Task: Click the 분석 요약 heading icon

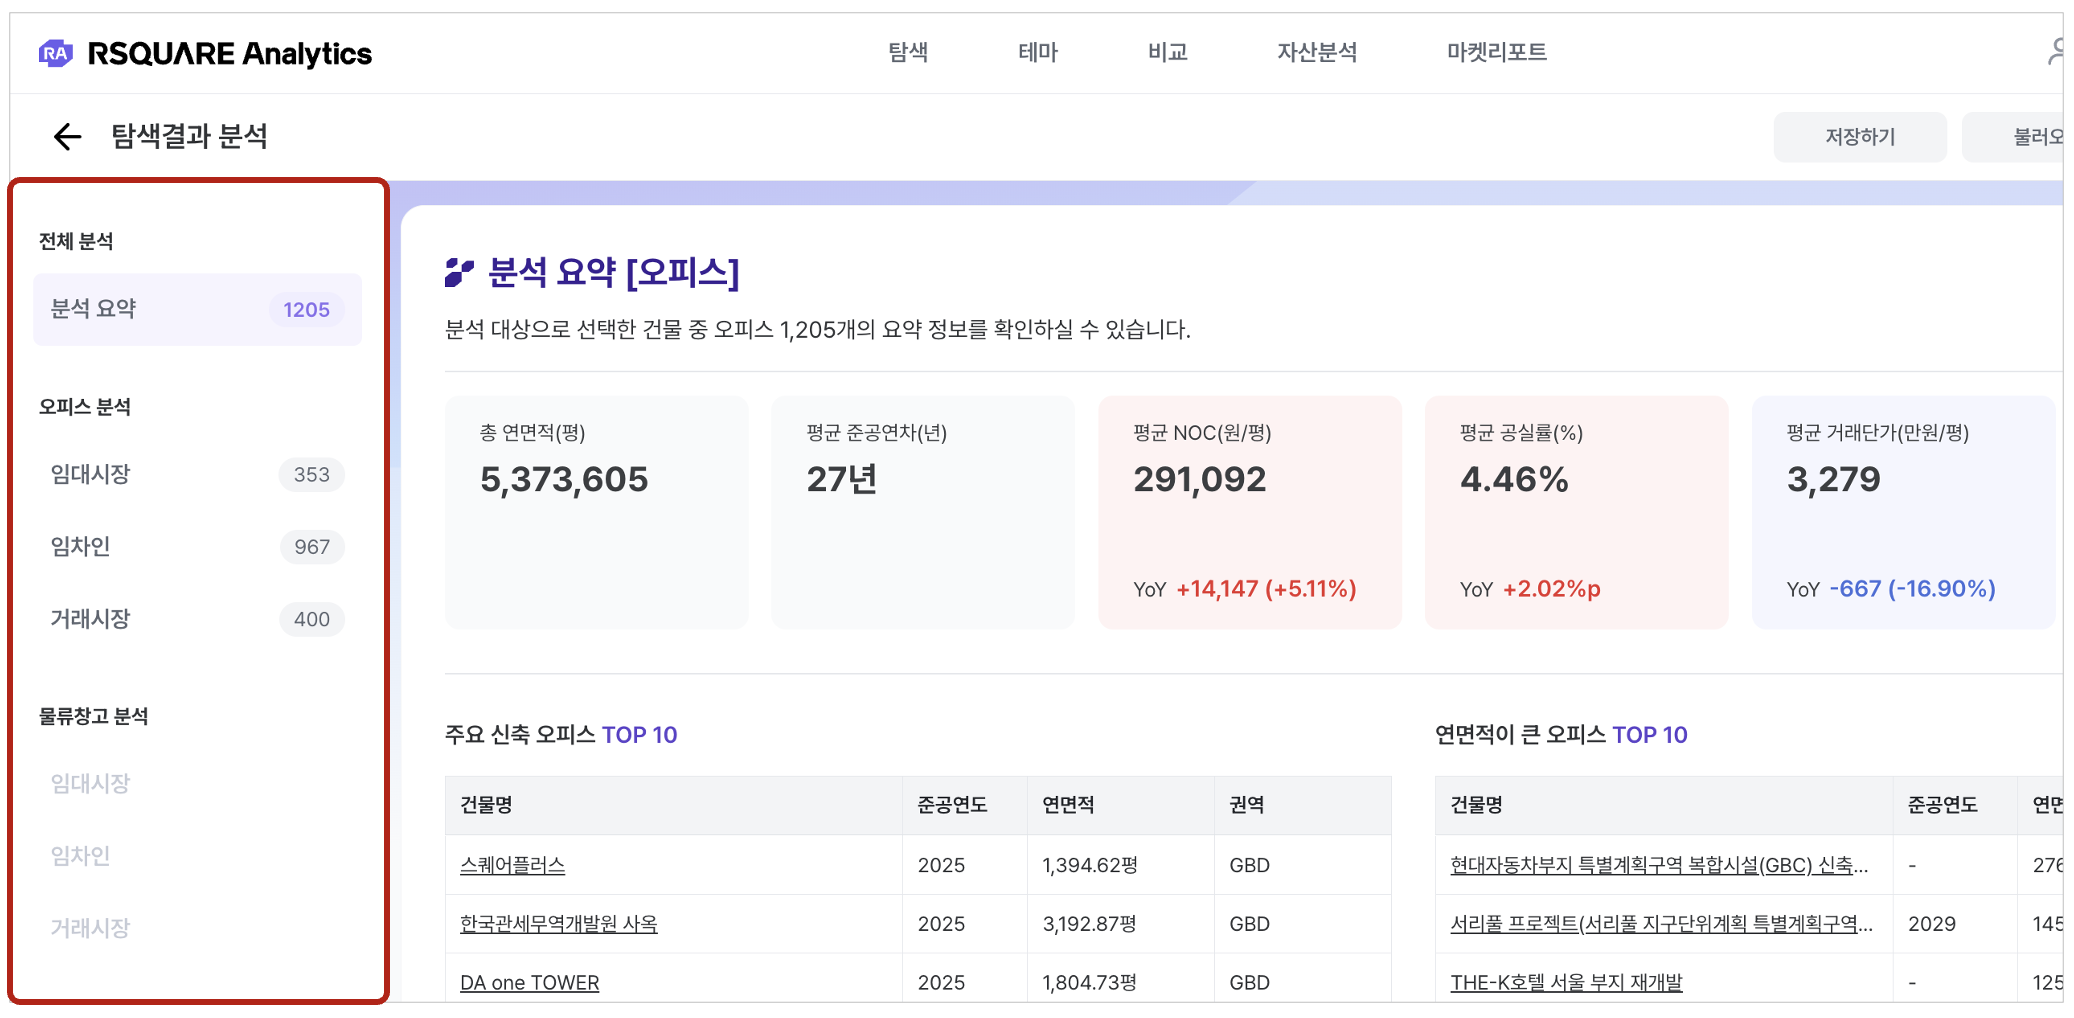Action: click(459, 272)
